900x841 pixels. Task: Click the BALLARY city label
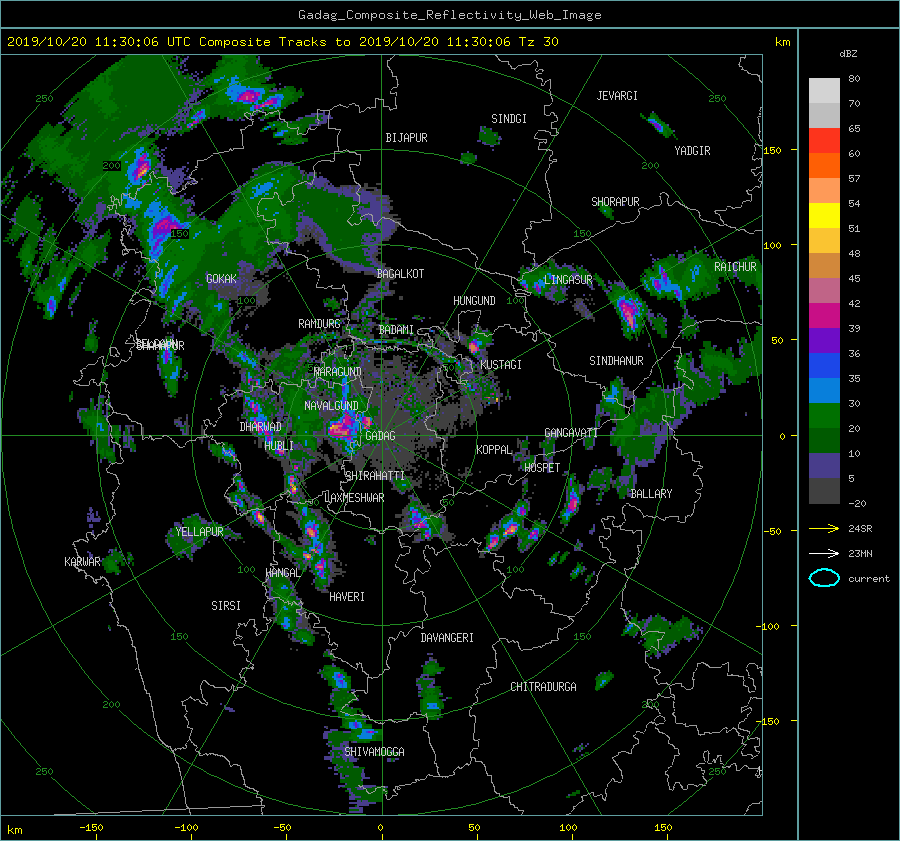(651, 494)
